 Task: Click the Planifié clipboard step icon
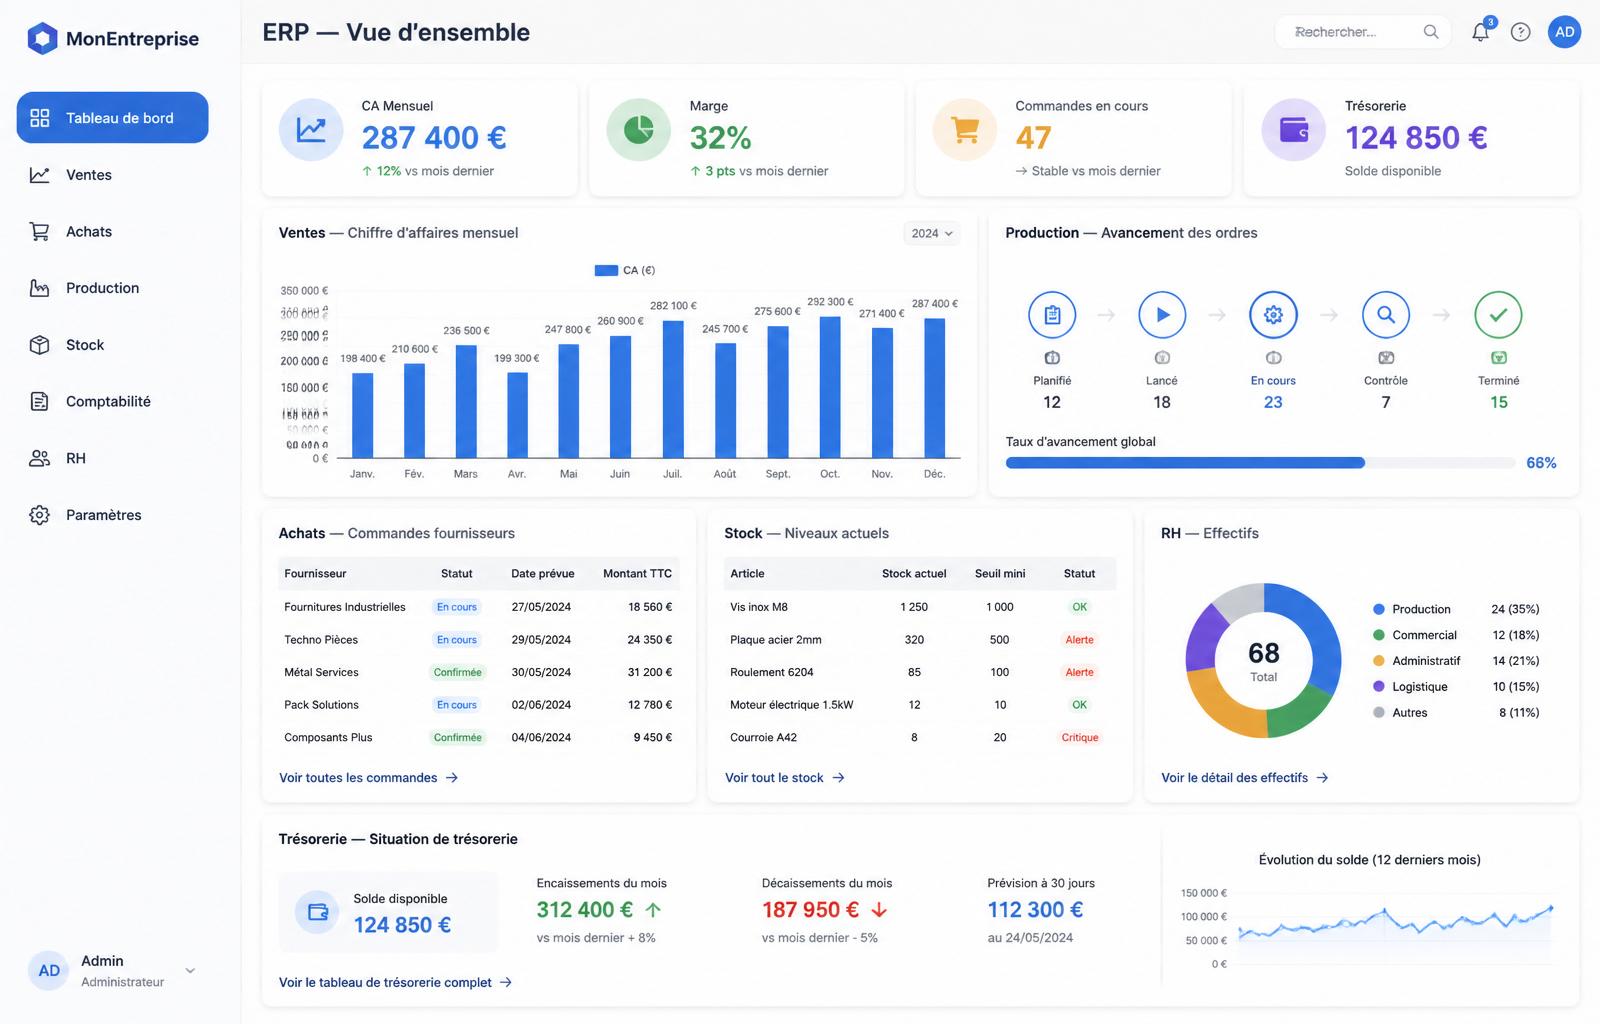[x=1052, y=315]
